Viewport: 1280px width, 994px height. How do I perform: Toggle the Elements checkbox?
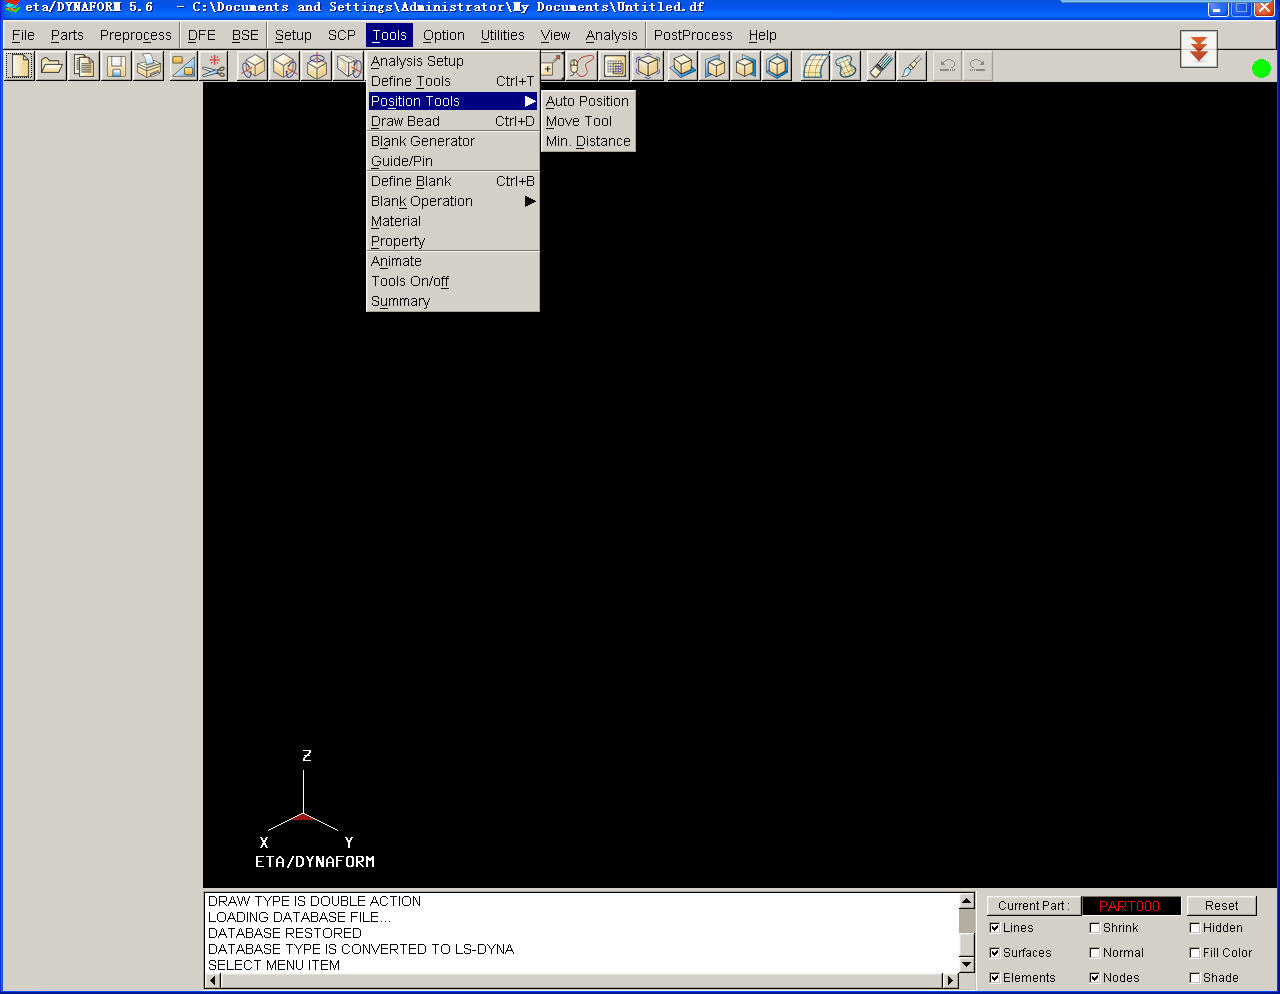tap(994, 978)
